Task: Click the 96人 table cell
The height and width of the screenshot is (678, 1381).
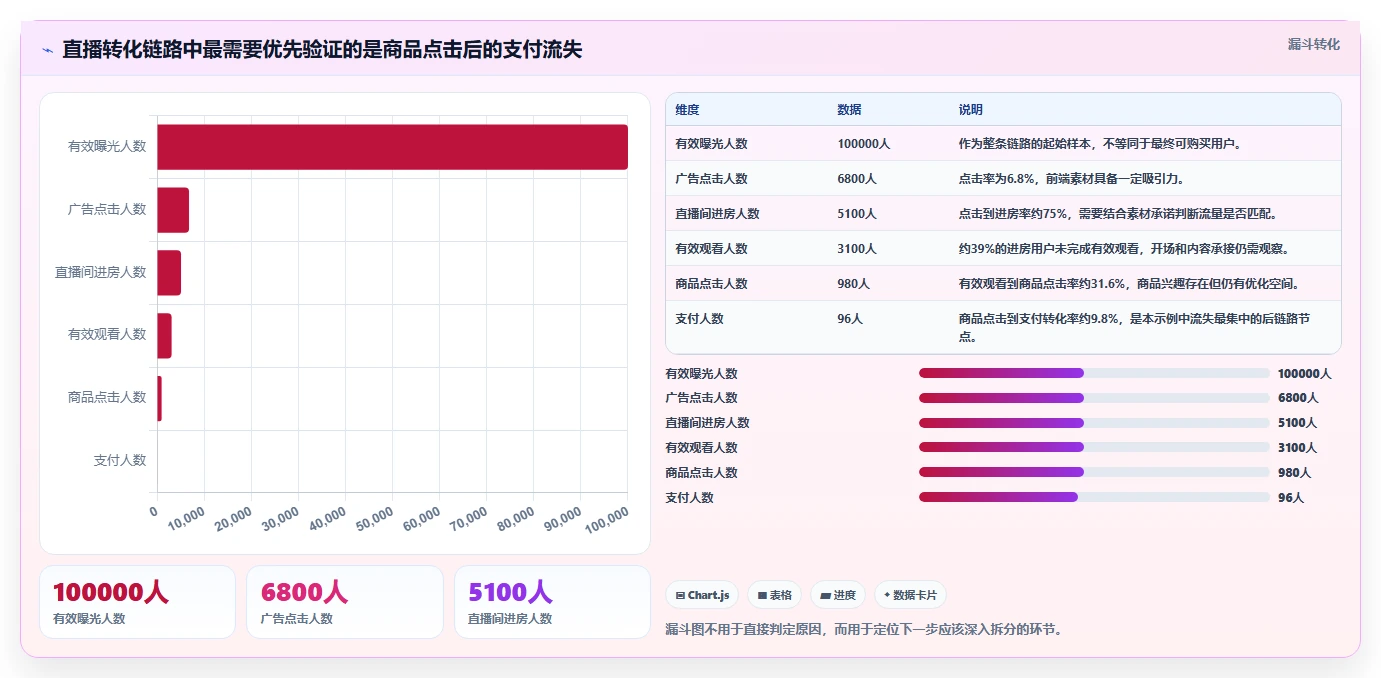Action: [850, 319]
